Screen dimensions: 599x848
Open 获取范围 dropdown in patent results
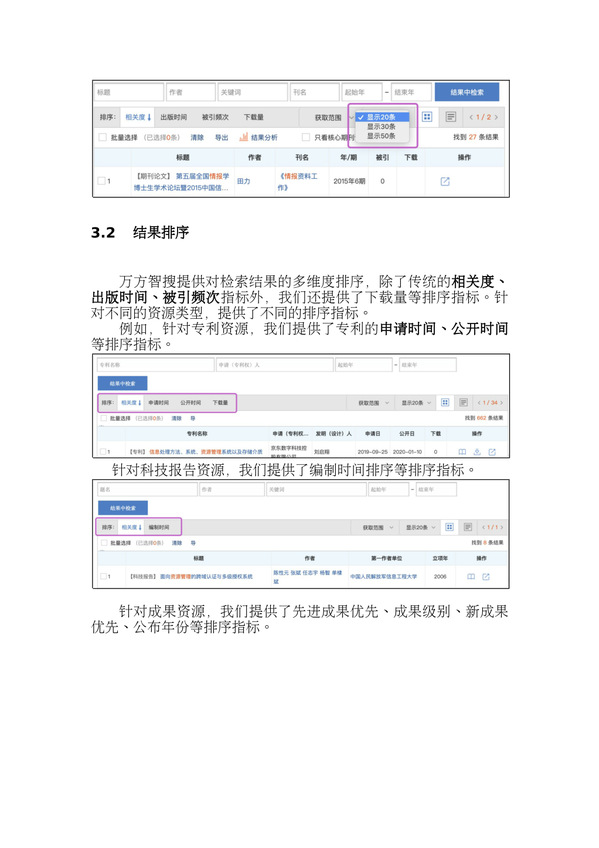pyautogui.click(x=374, y=402)
